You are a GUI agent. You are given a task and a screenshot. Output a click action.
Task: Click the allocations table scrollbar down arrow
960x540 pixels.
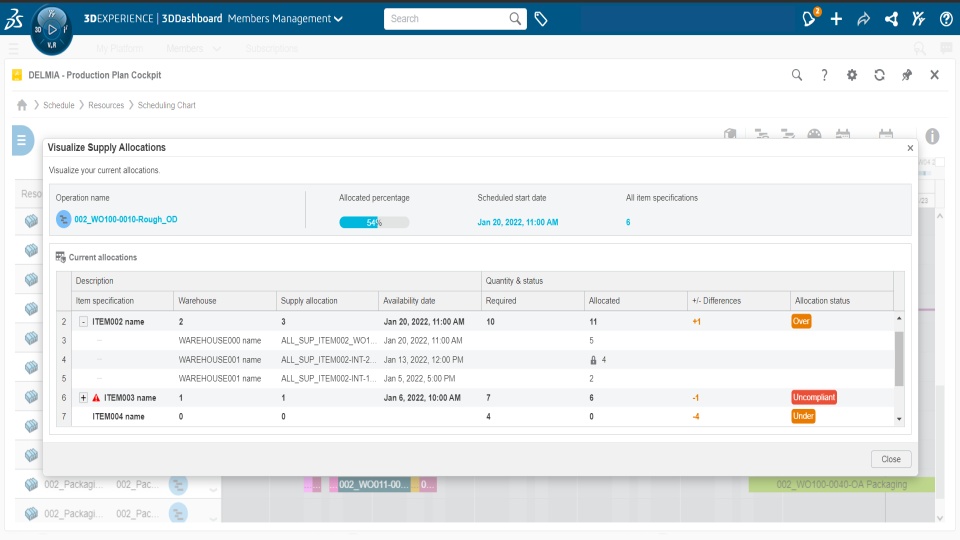899,419
